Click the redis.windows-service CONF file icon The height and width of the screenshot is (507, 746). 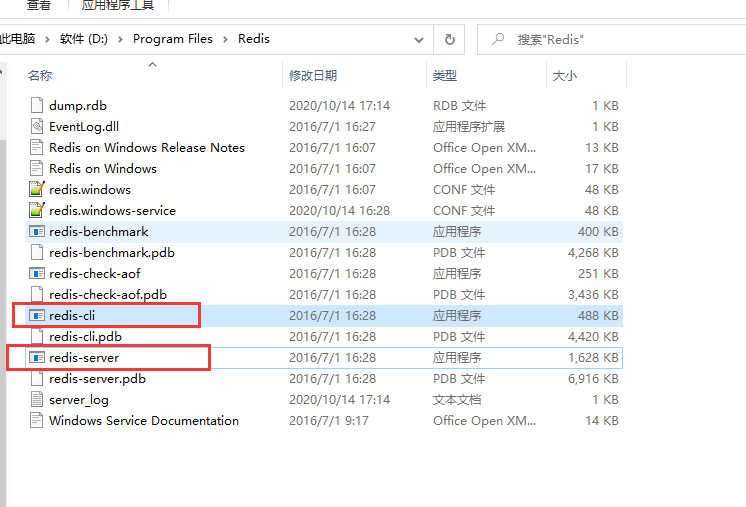[x=37, y=210]
